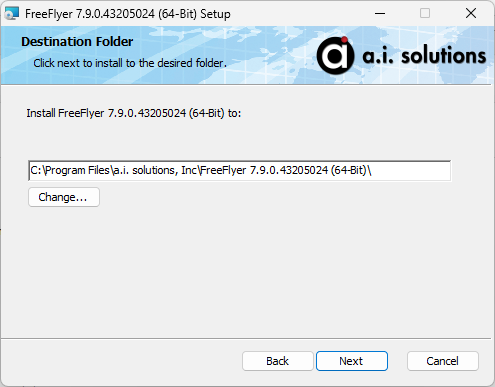Click 'Click next to install' instruction text
495x387 pixels.
pos(130,63)
